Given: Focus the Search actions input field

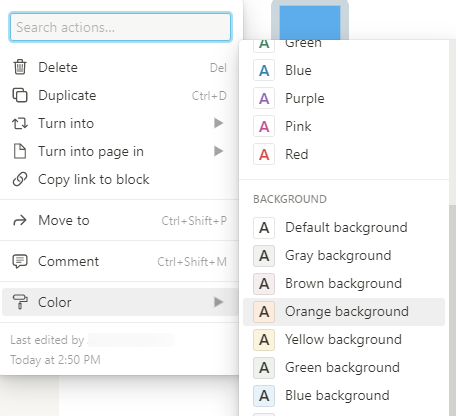Looking at the screenshot, I should 120,27.
